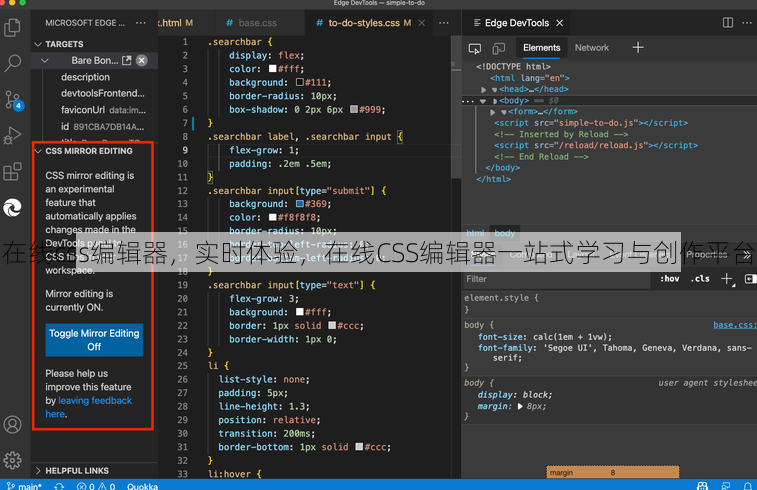Toggle the .cls class editor
Viewport: 757px width, 490px height.
[700, 279]
